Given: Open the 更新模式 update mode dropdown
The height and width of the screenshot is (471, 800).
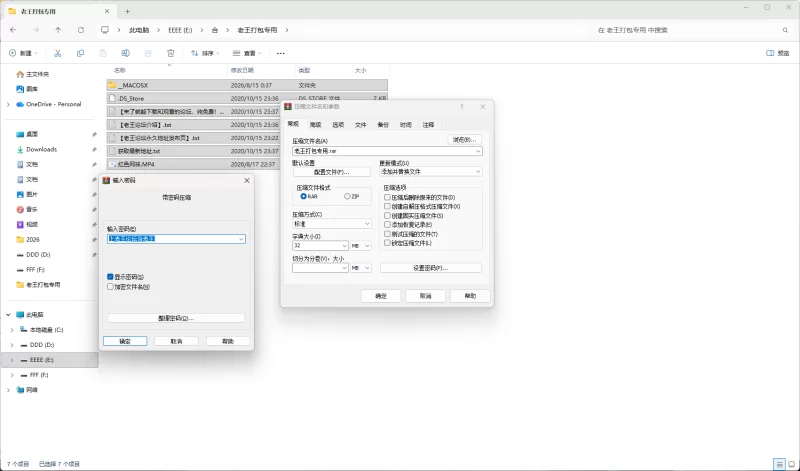Looking at the screenshot, I should tap(478, 172).
